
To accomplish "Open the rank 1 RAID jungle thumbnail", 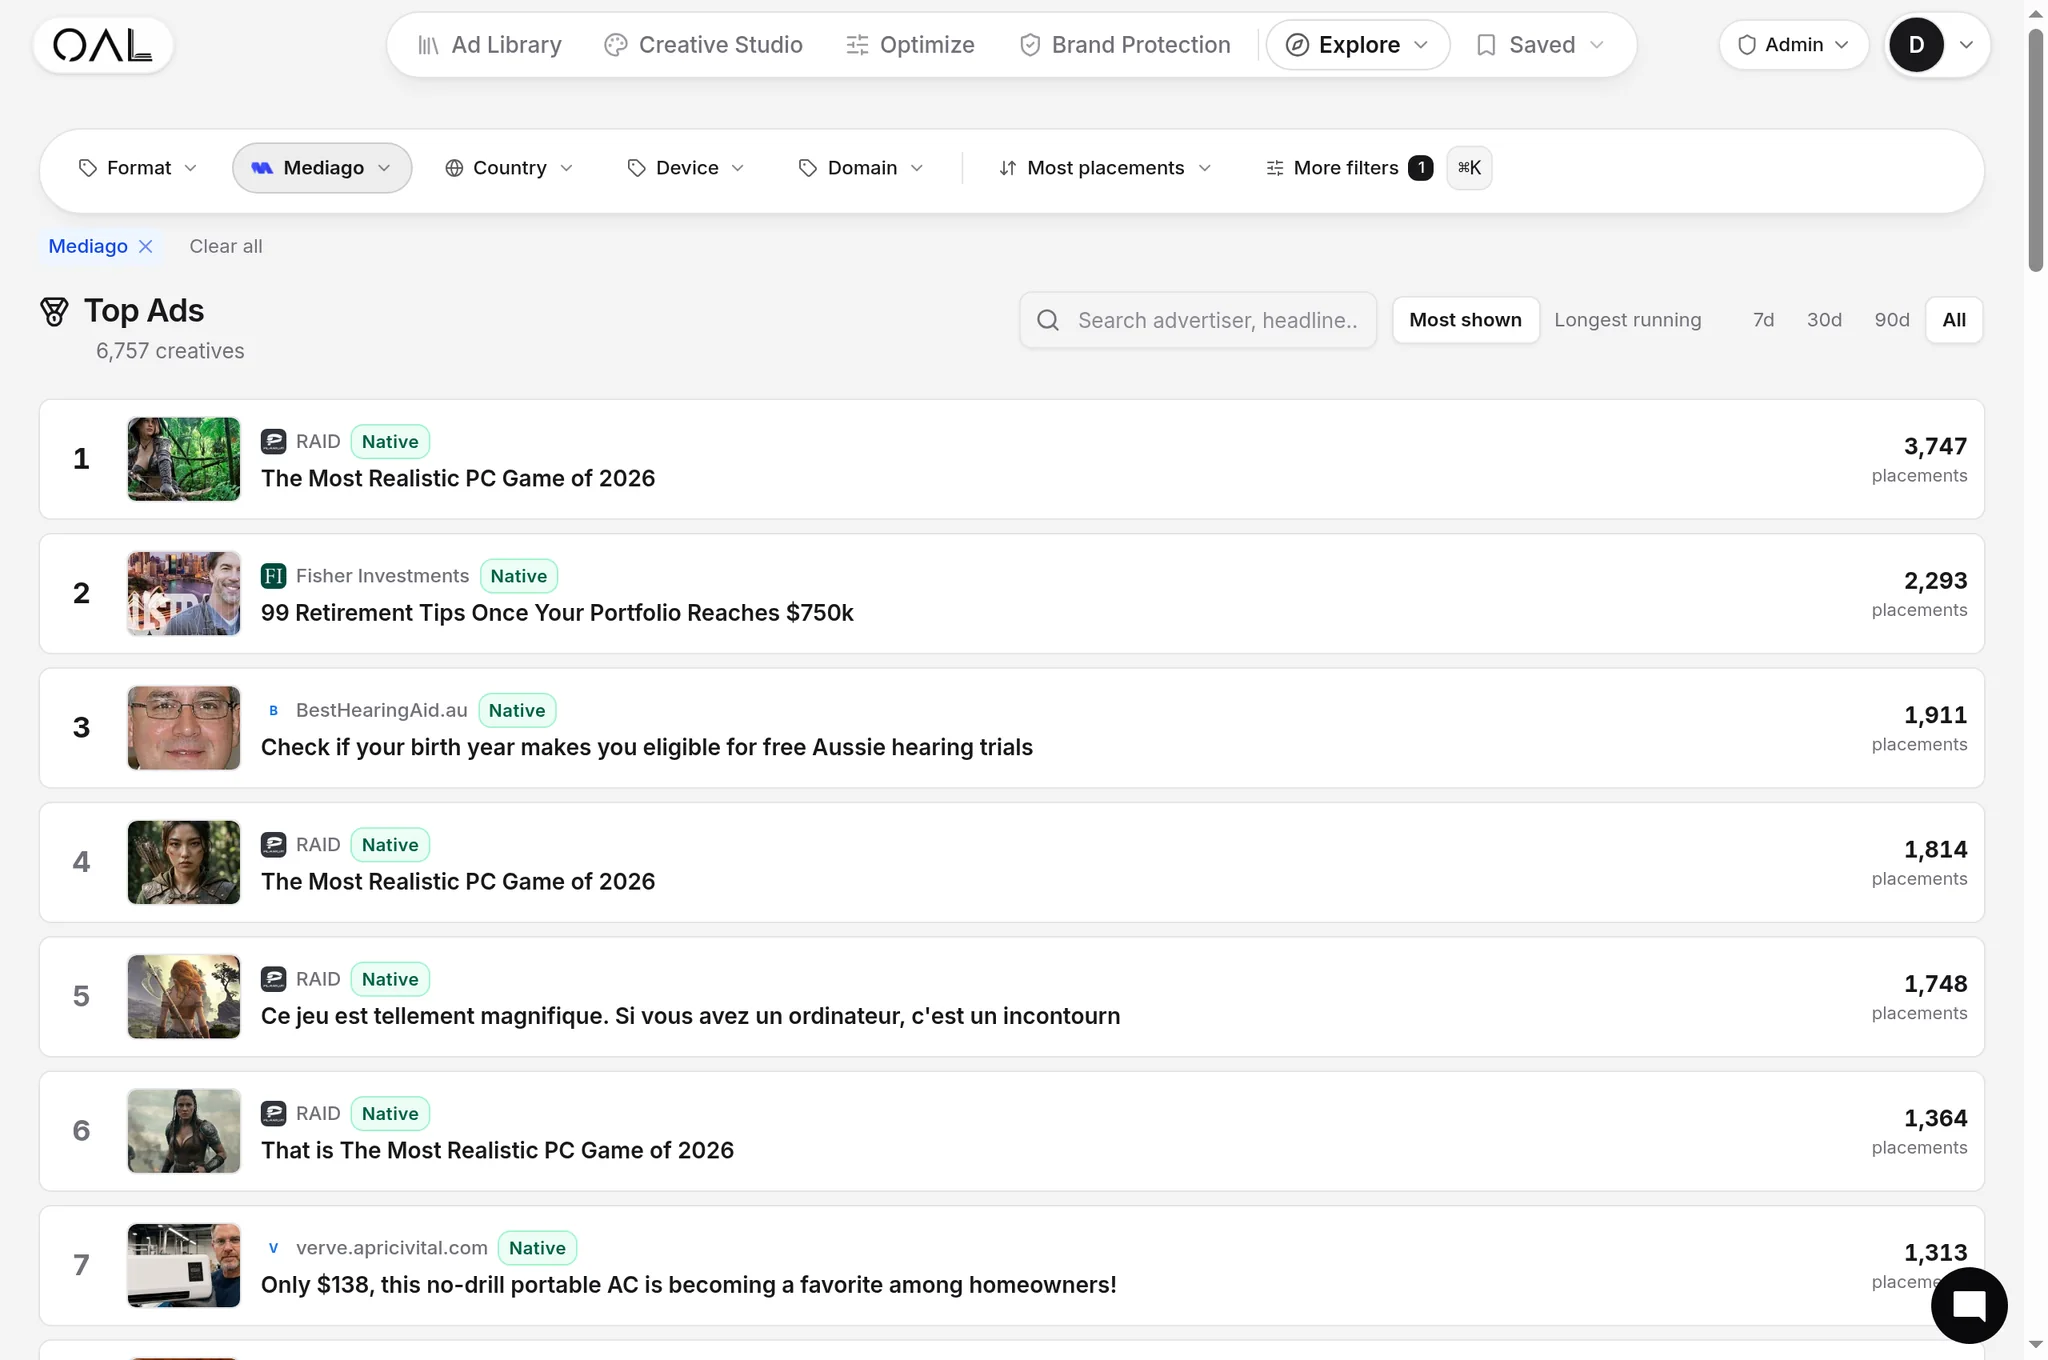I will coord(184,459).
